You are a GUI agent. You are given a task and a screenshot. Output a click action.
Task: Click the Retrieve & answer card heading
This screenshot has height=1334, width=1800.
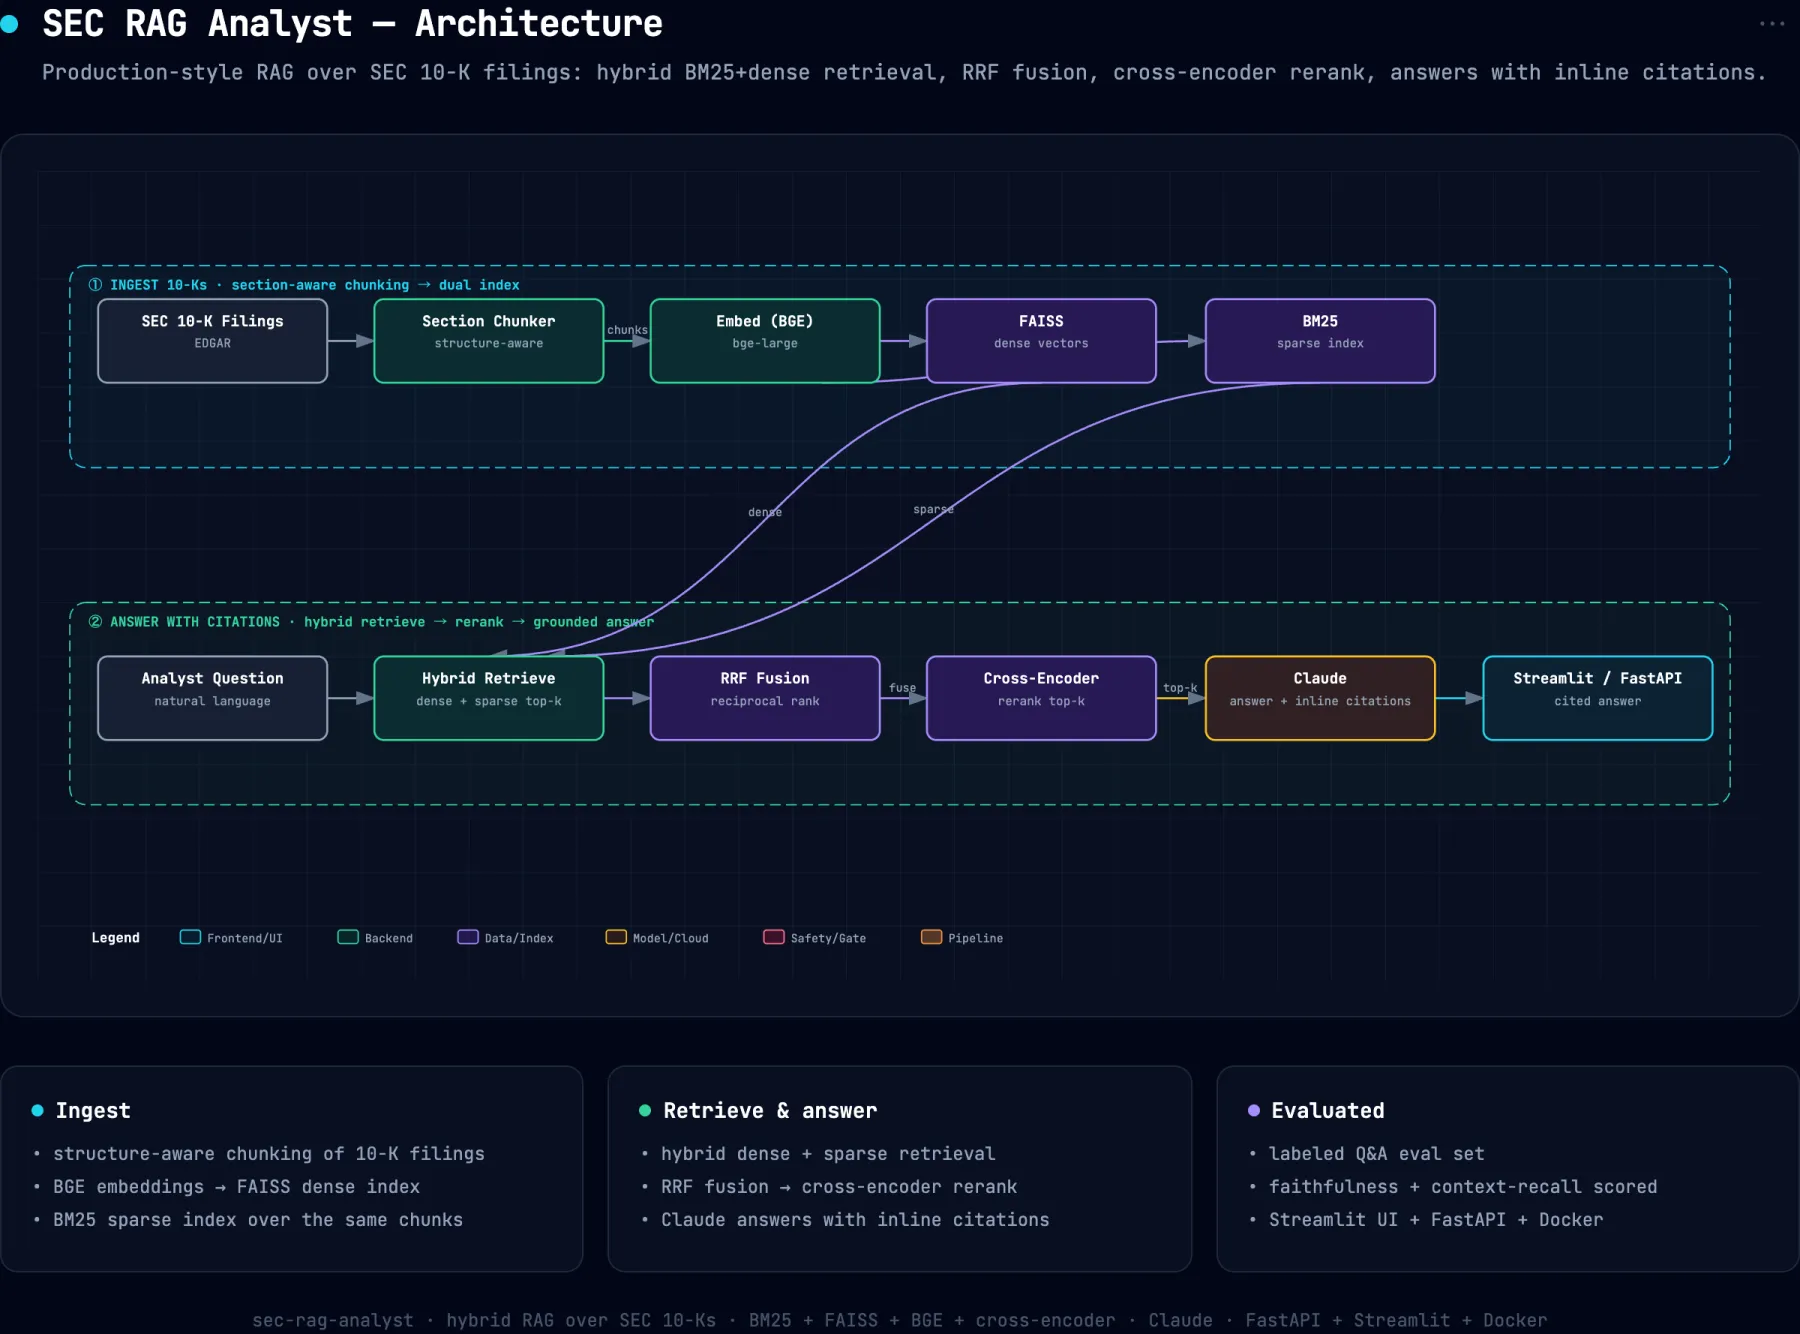pyautogui.click(x=770, y=1110)
